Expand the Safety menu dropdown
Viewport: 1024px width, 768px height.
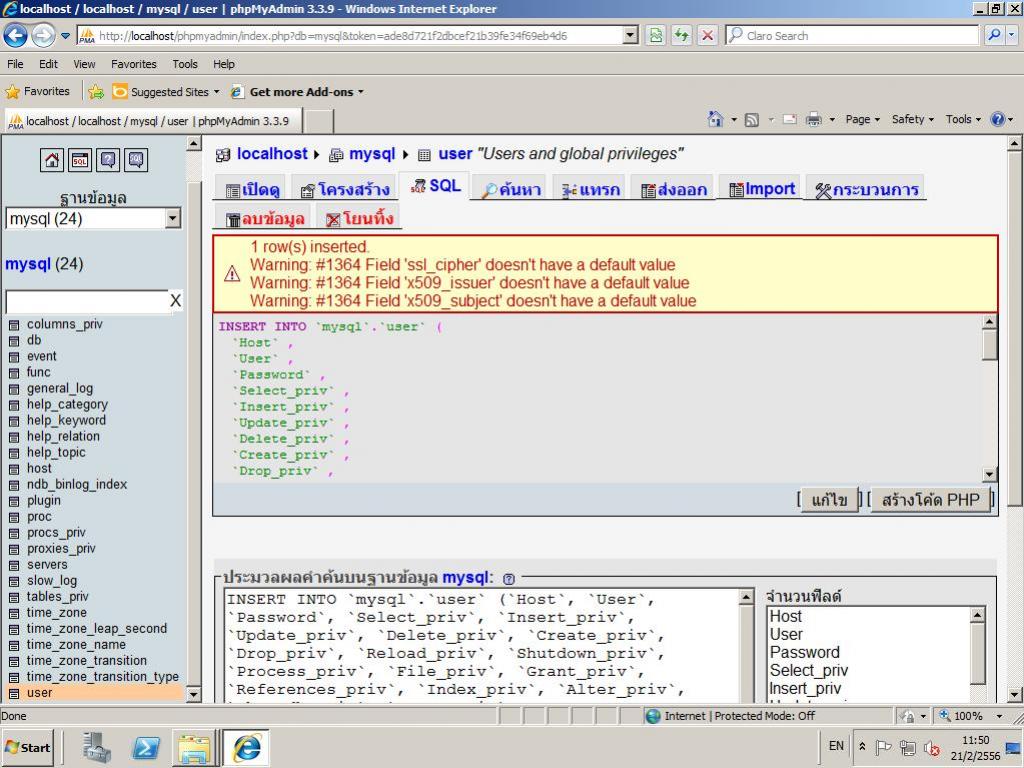tap(912, 120)
